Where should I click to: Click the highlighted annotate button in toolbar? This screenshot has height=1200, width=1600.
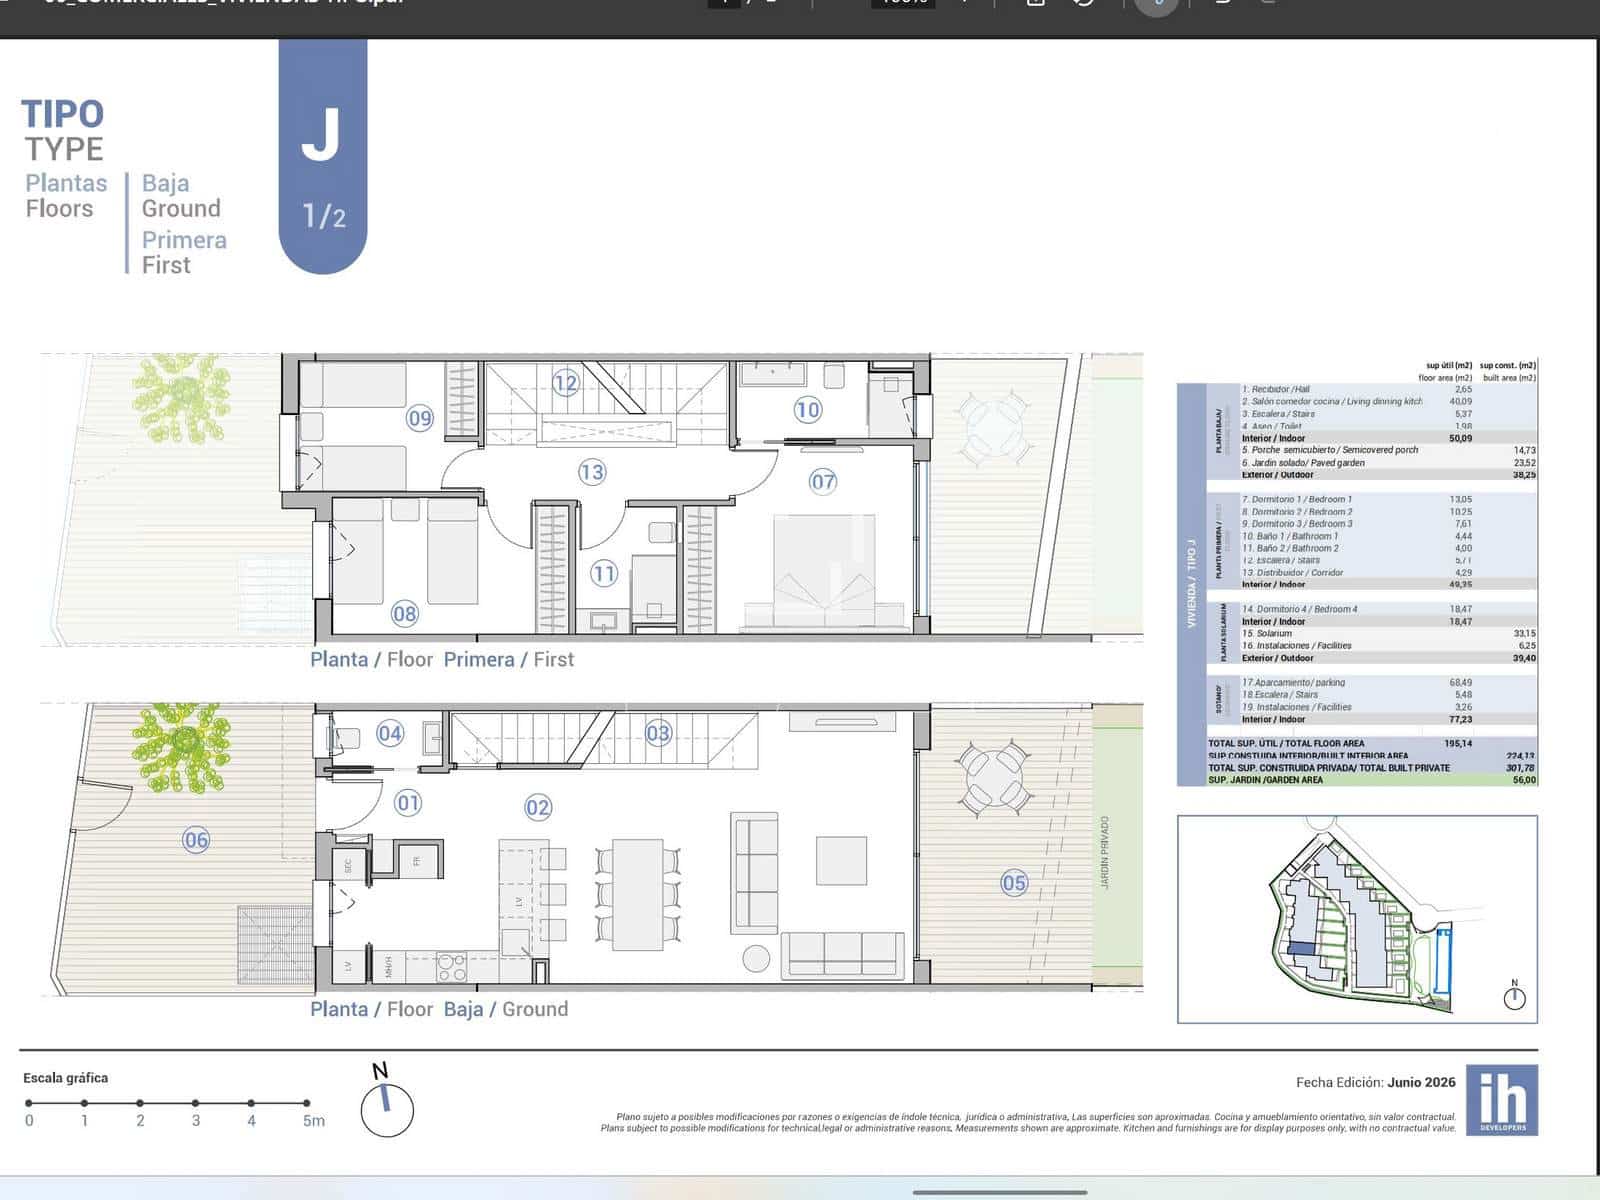click(1156, 4)
